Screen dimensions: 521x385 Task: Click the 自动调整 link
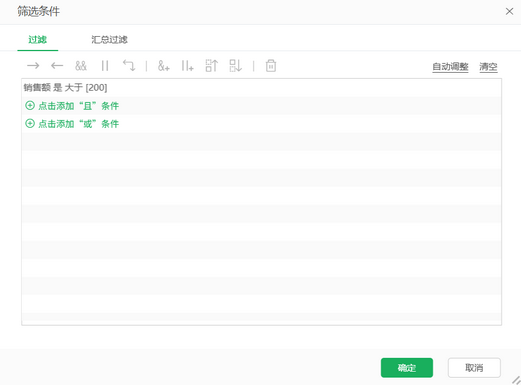pyautogui.click(x=450, y=67)
